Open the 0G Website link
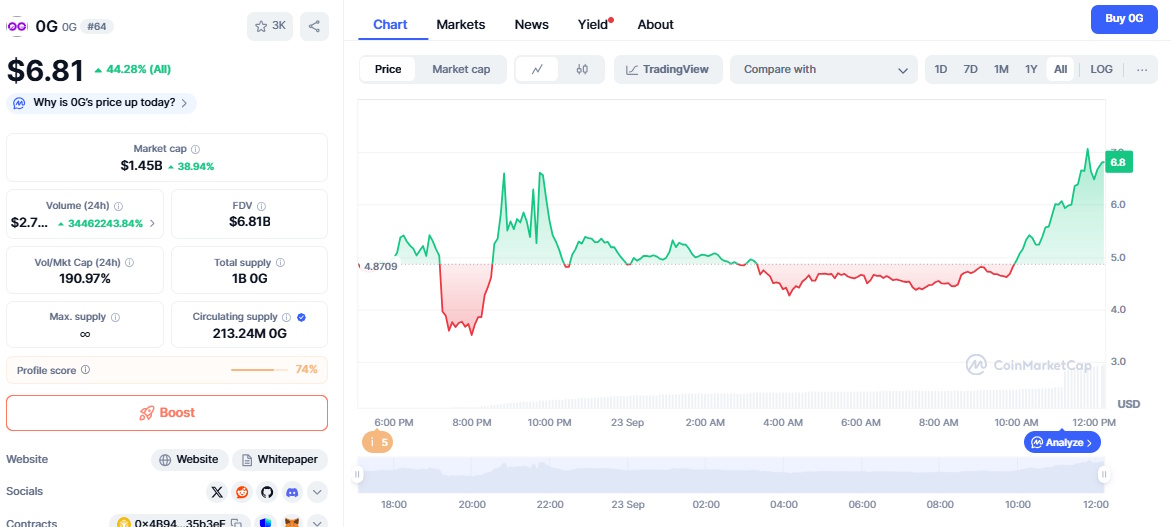The width and height of the screenshot is (1171, 527). [190, 460]
